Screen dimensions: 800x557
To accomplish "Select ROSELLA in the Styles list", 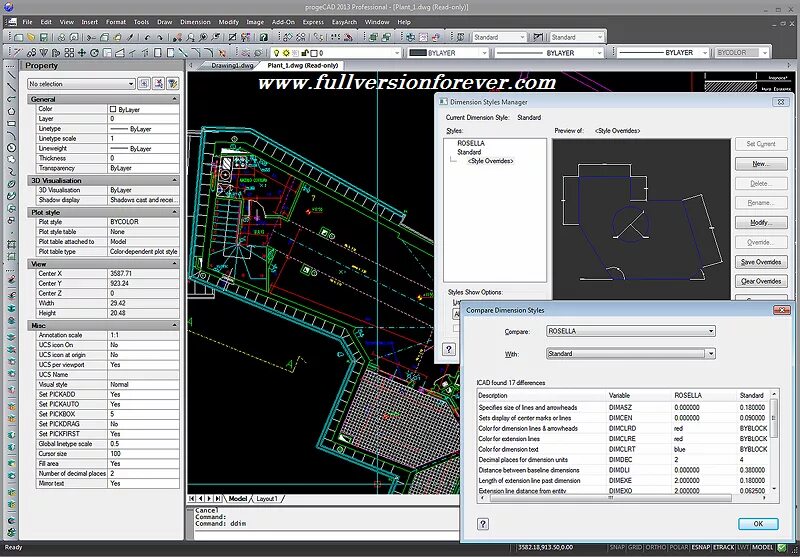I will (471, 143).
